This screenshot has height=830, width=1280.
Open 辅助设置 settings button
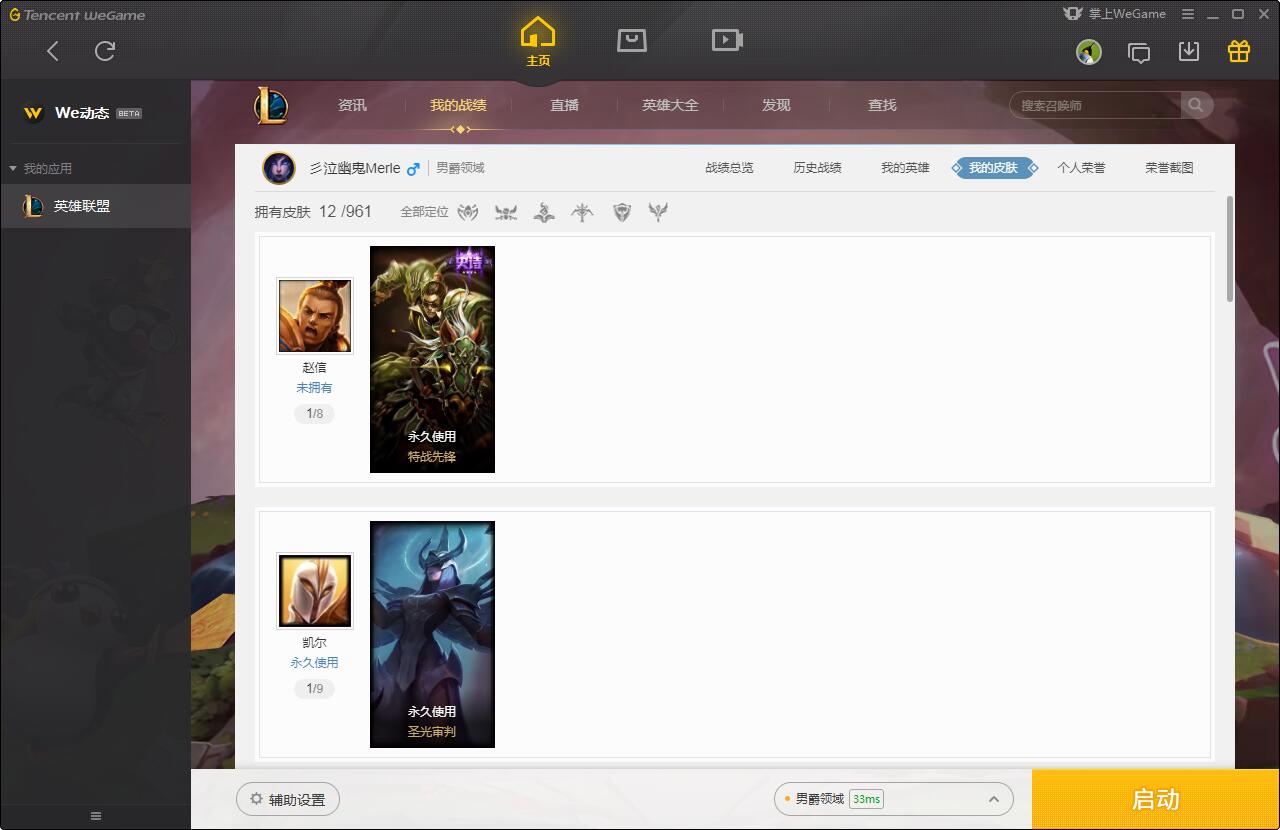point(288,800)
